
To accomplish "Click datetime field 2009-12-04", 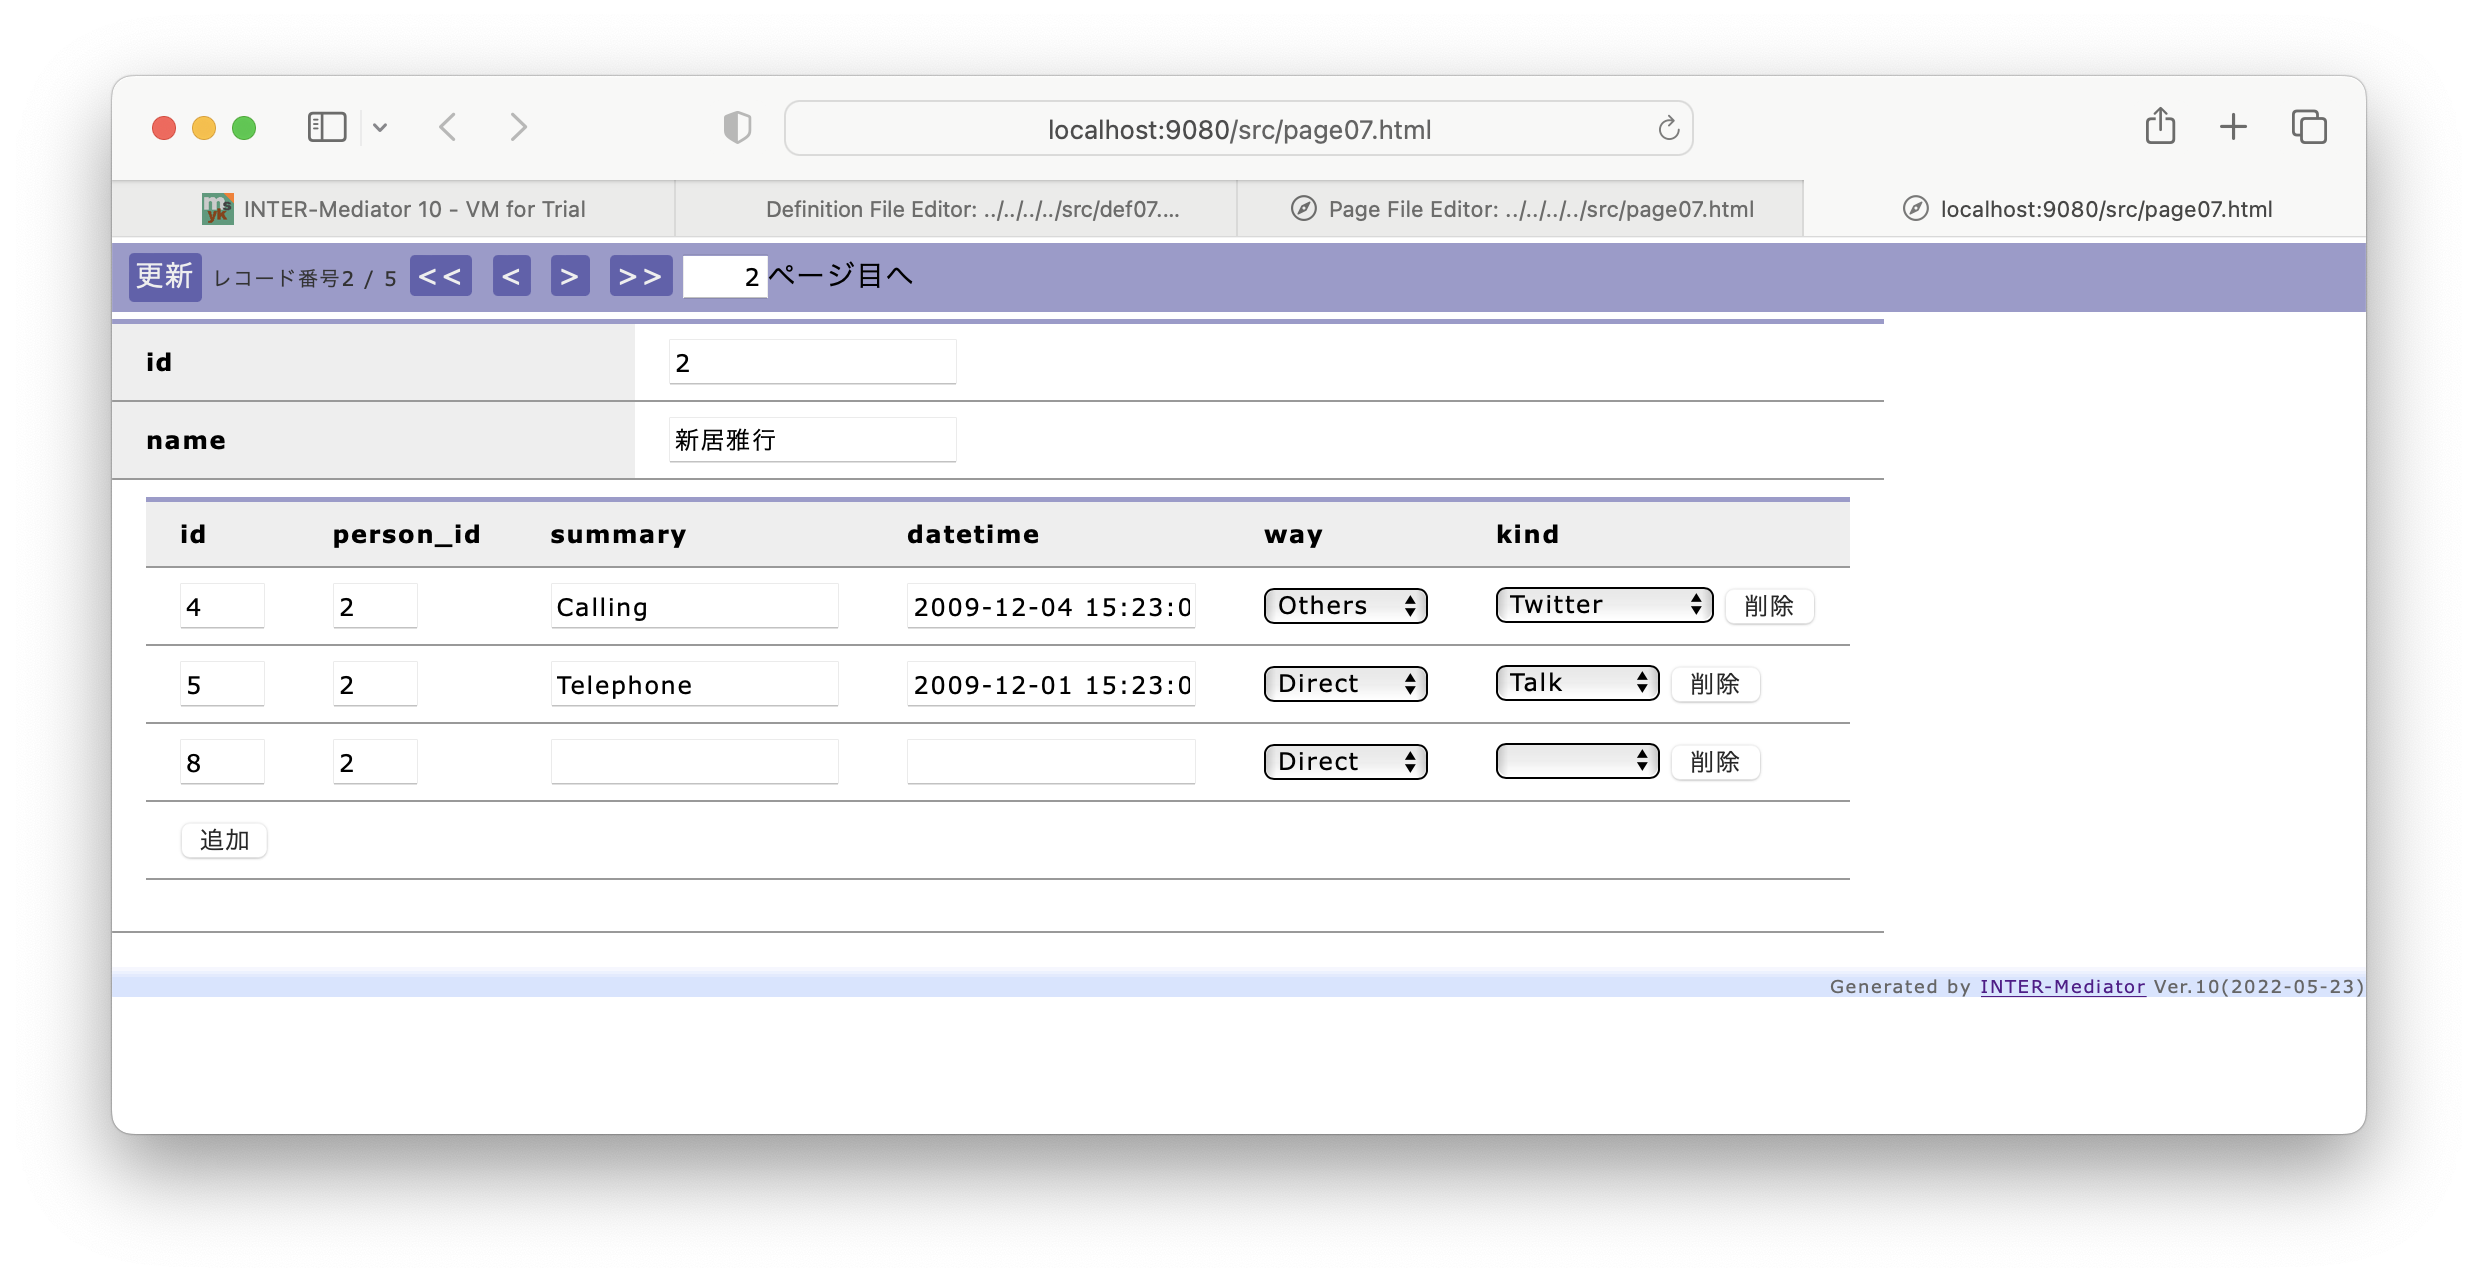I will click(x=1051, y=606).
